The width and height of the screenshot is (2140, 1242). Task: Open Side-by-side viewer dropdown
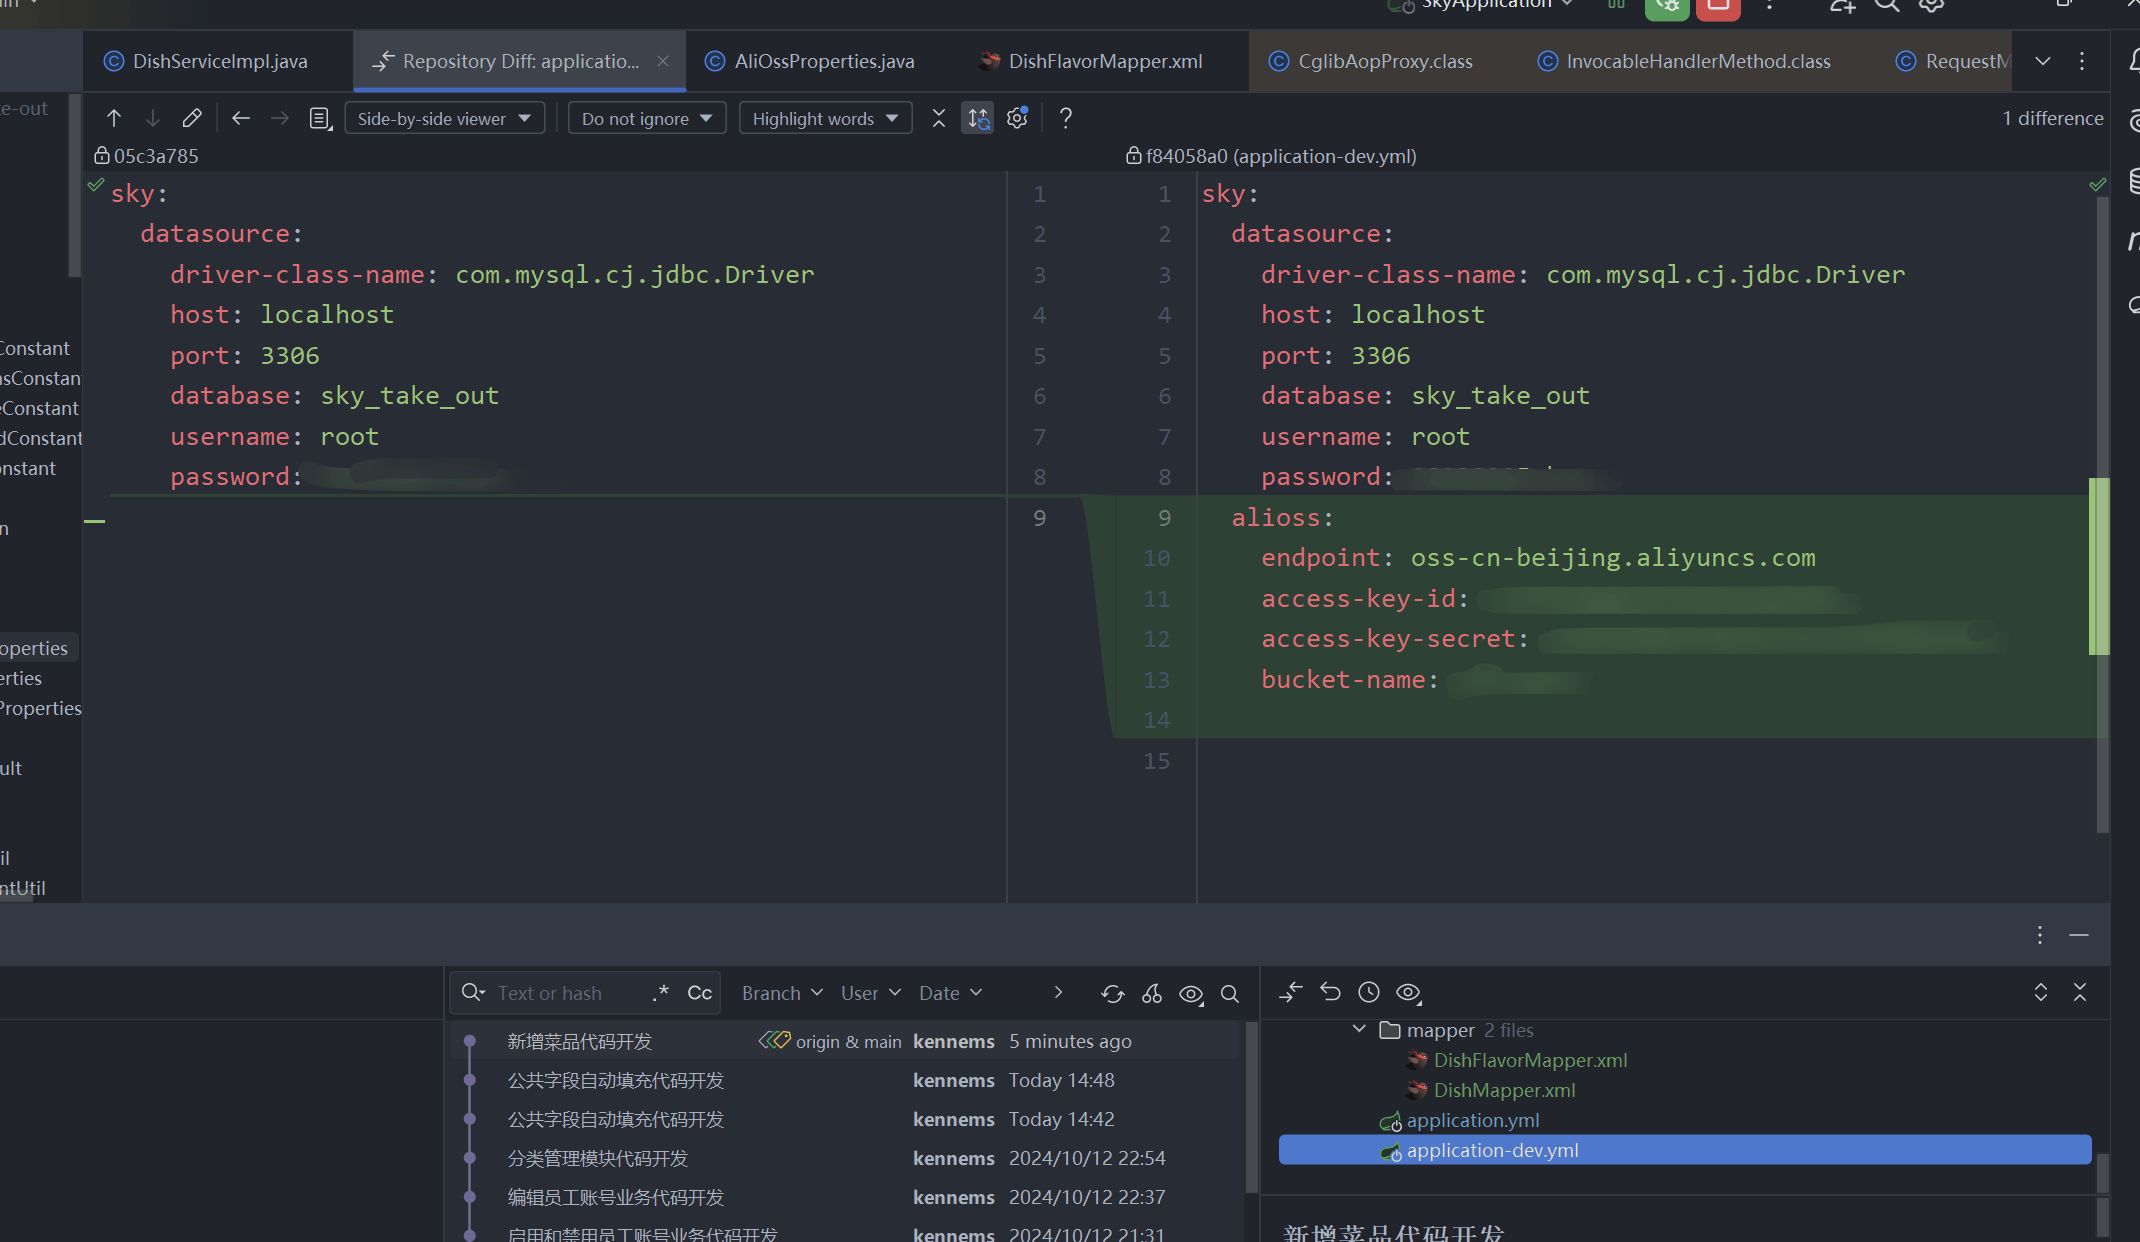point(444,118)
